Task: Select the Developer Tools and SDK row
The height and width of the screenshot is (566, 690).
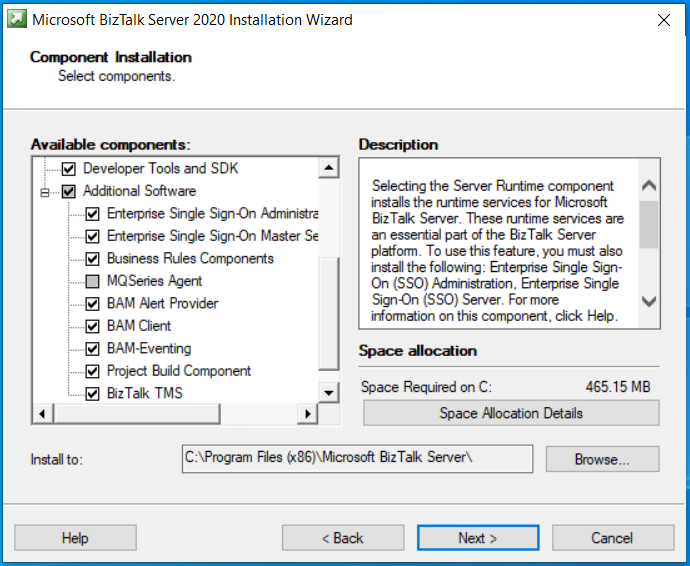Action: click(x=161, y=168)
